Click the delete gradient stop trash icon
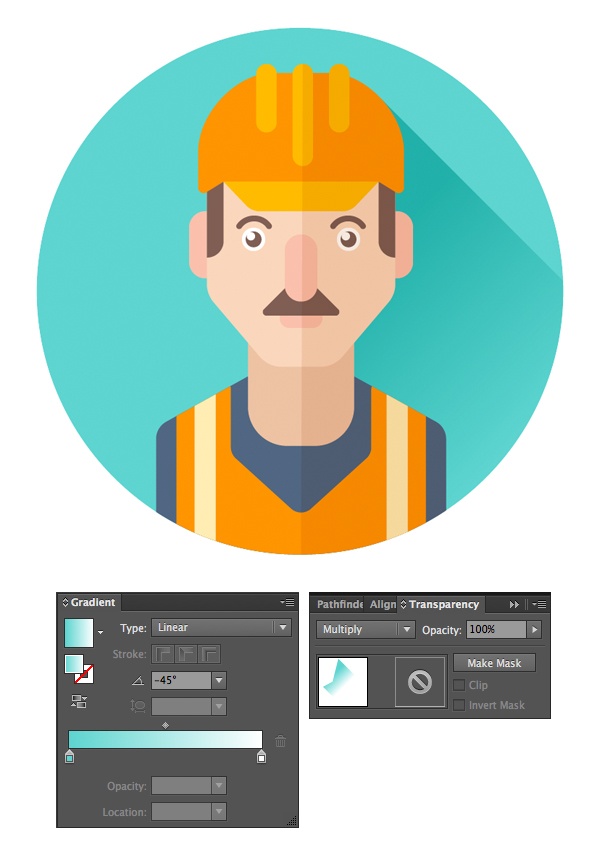This screenshot has height=844, width=600. click(280, 741)
